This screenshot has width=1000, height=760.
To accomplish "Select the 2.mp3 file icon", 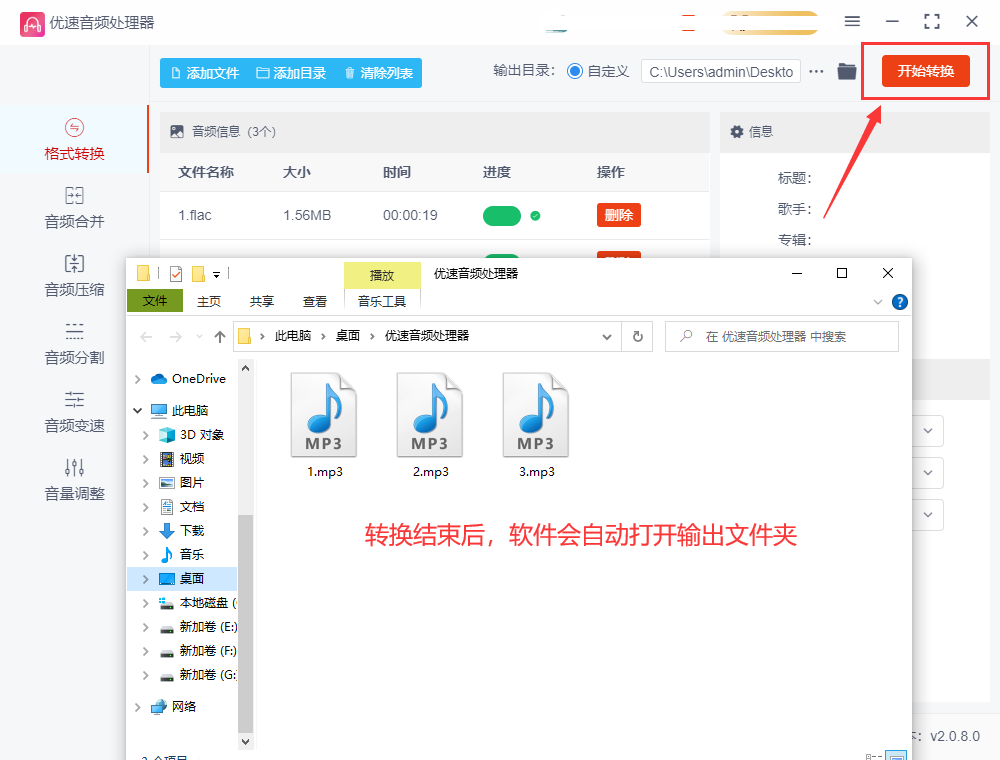I will tap(430, 415).
